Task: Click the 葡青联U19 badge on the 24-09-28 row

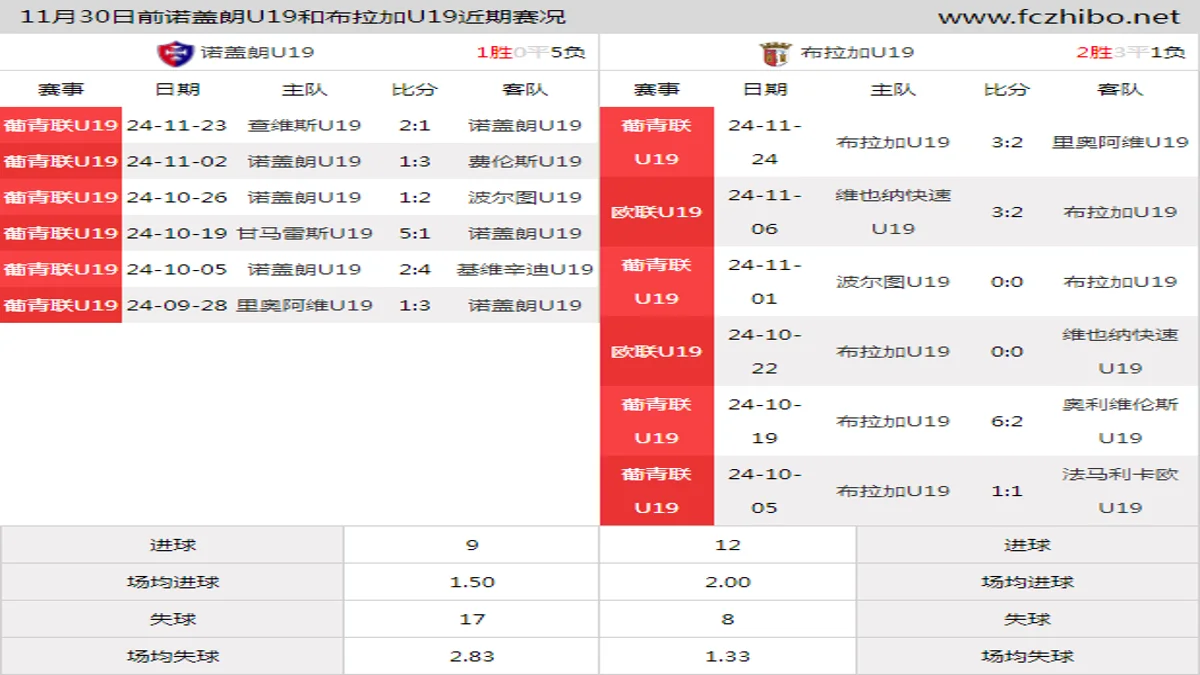Action: tap(61, 305)
